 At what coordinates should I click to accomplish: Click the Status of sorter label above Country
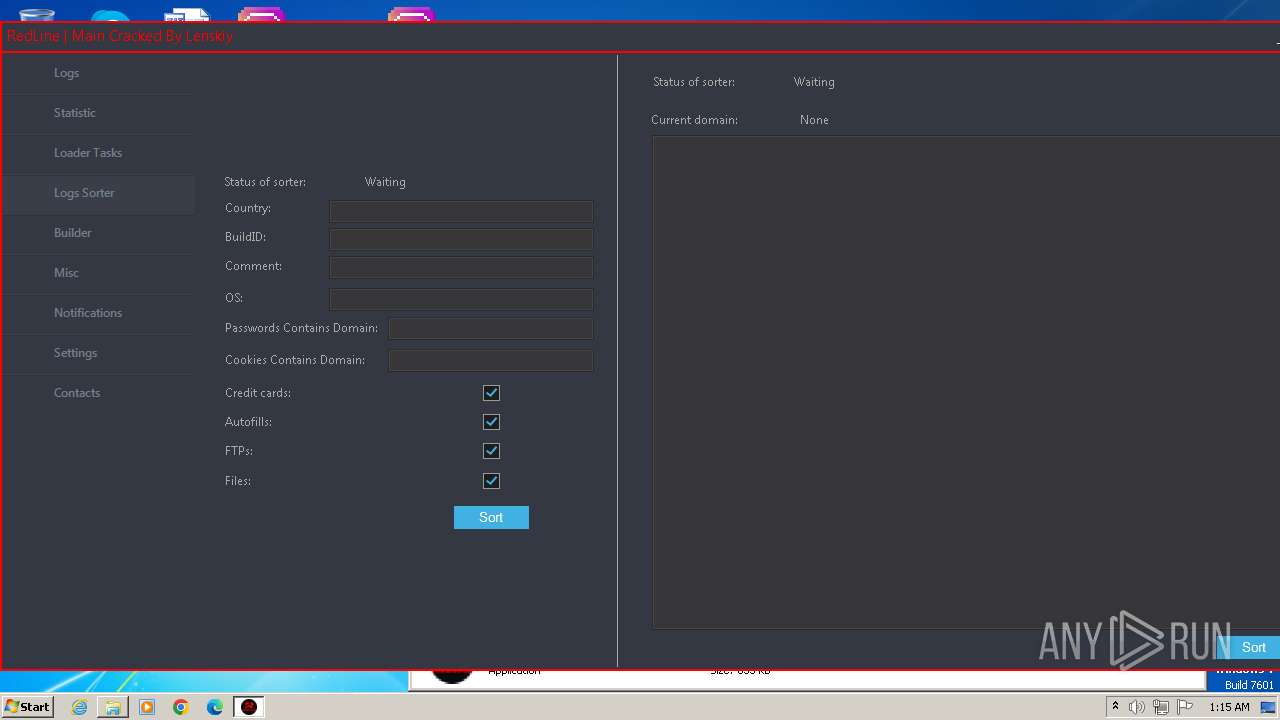click(x=265, y=182)
